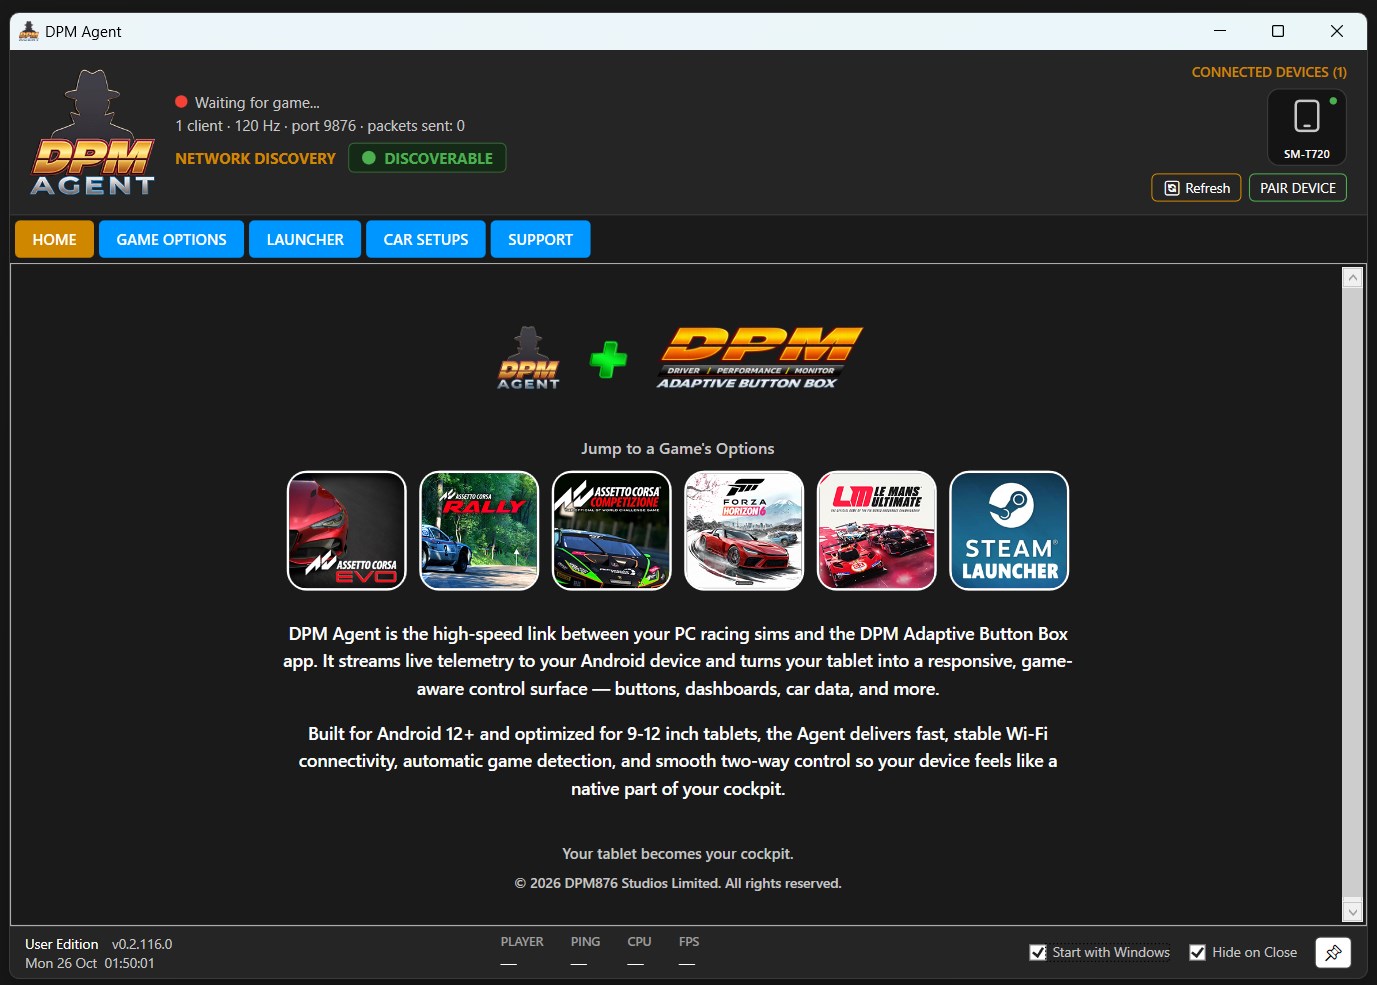Click the Pair Device button
The image size is (1377, 985).
tap(1298, 188)
